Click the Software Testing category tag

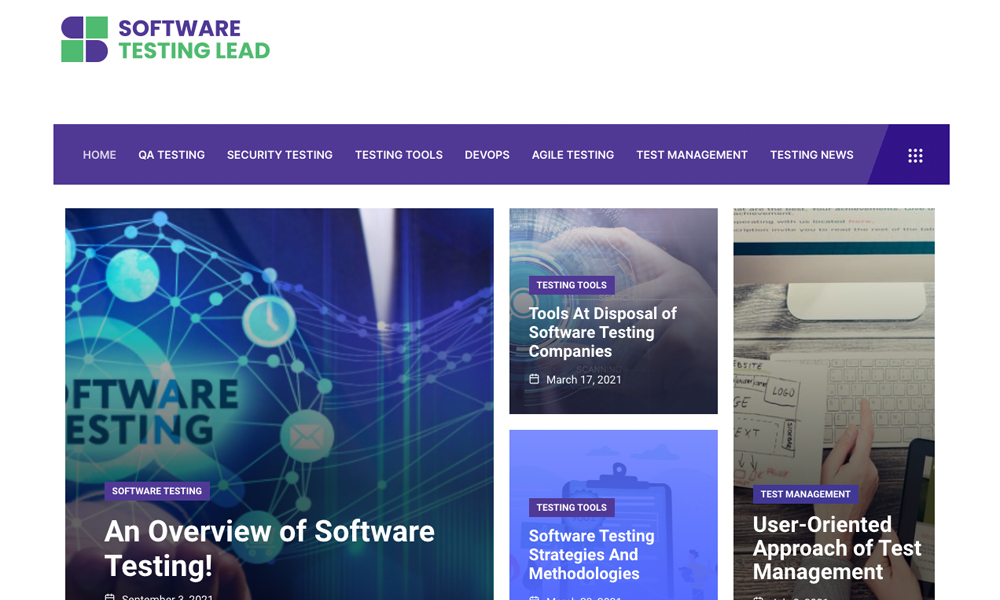[157, 491]
